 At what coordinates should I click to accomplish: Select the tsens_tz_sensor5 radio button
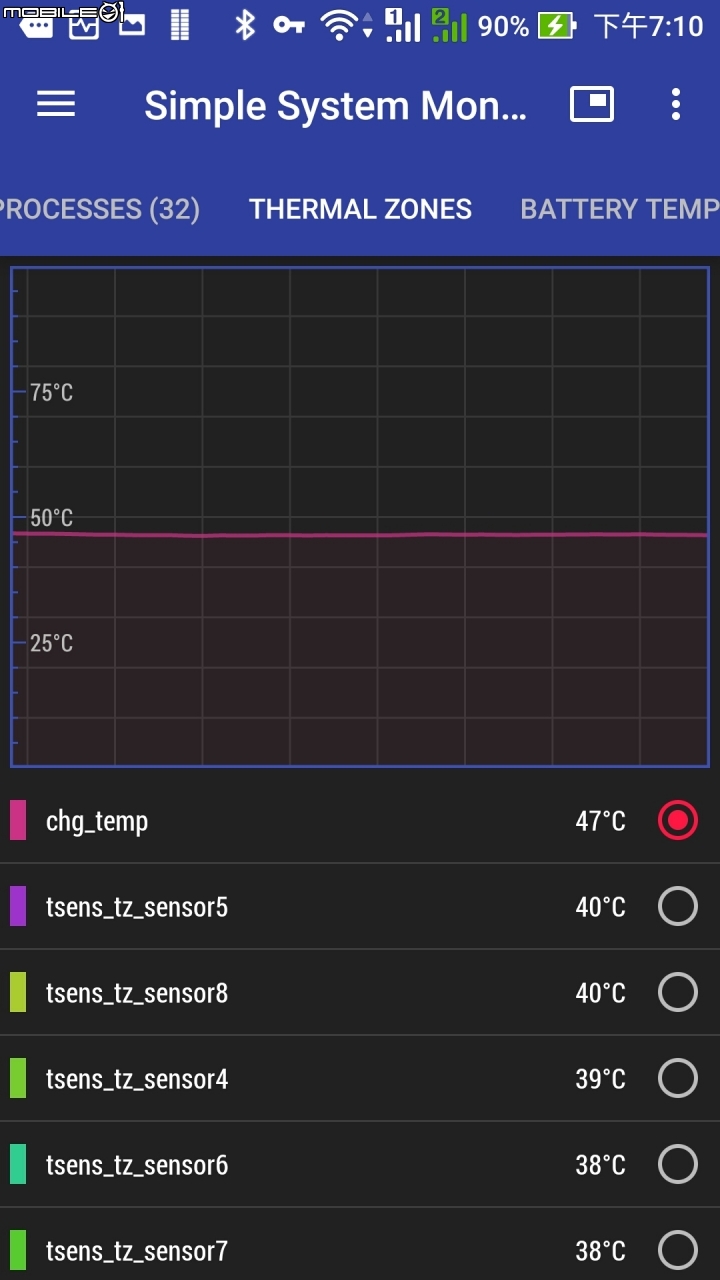[678, 907]
